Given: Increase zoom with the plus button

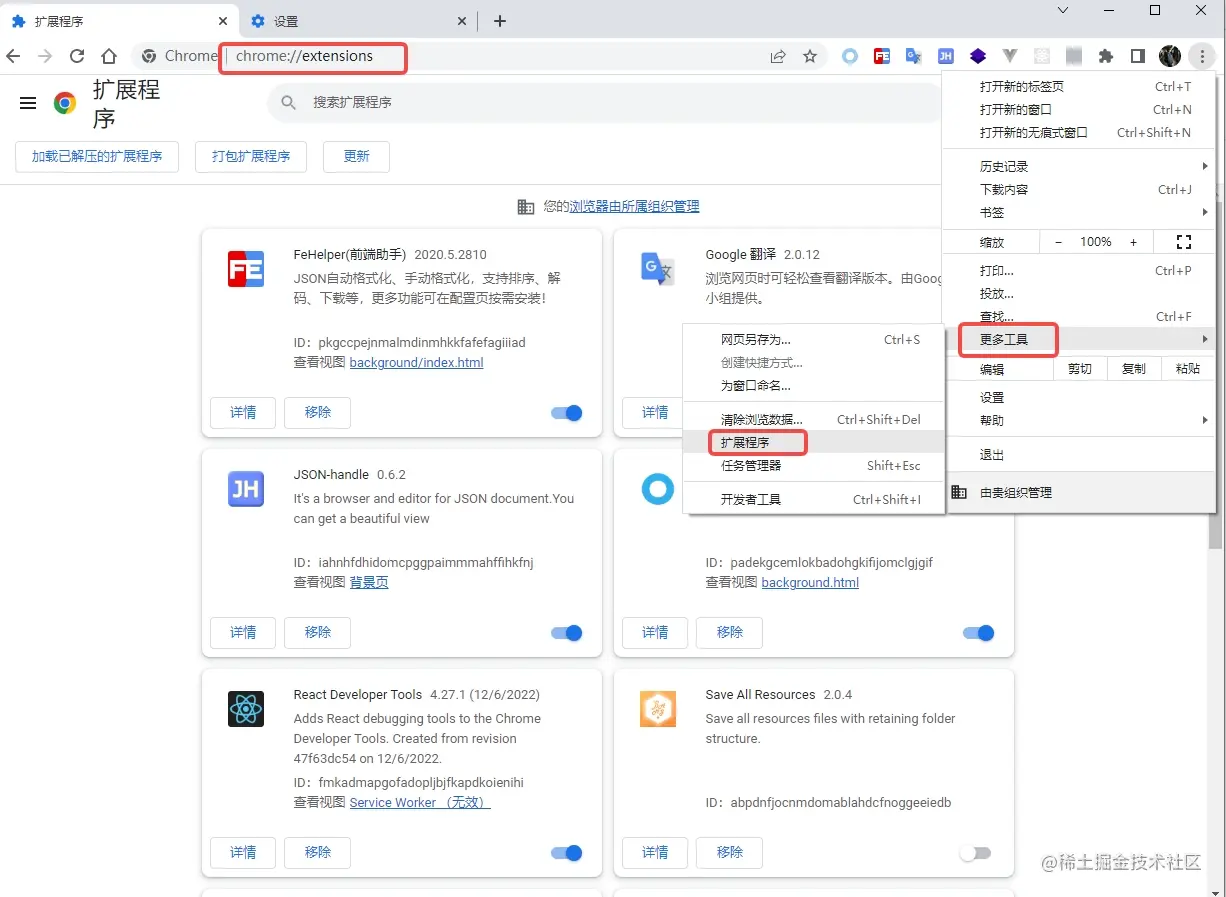Looking at the screenshot, I should click(1133, 242).
